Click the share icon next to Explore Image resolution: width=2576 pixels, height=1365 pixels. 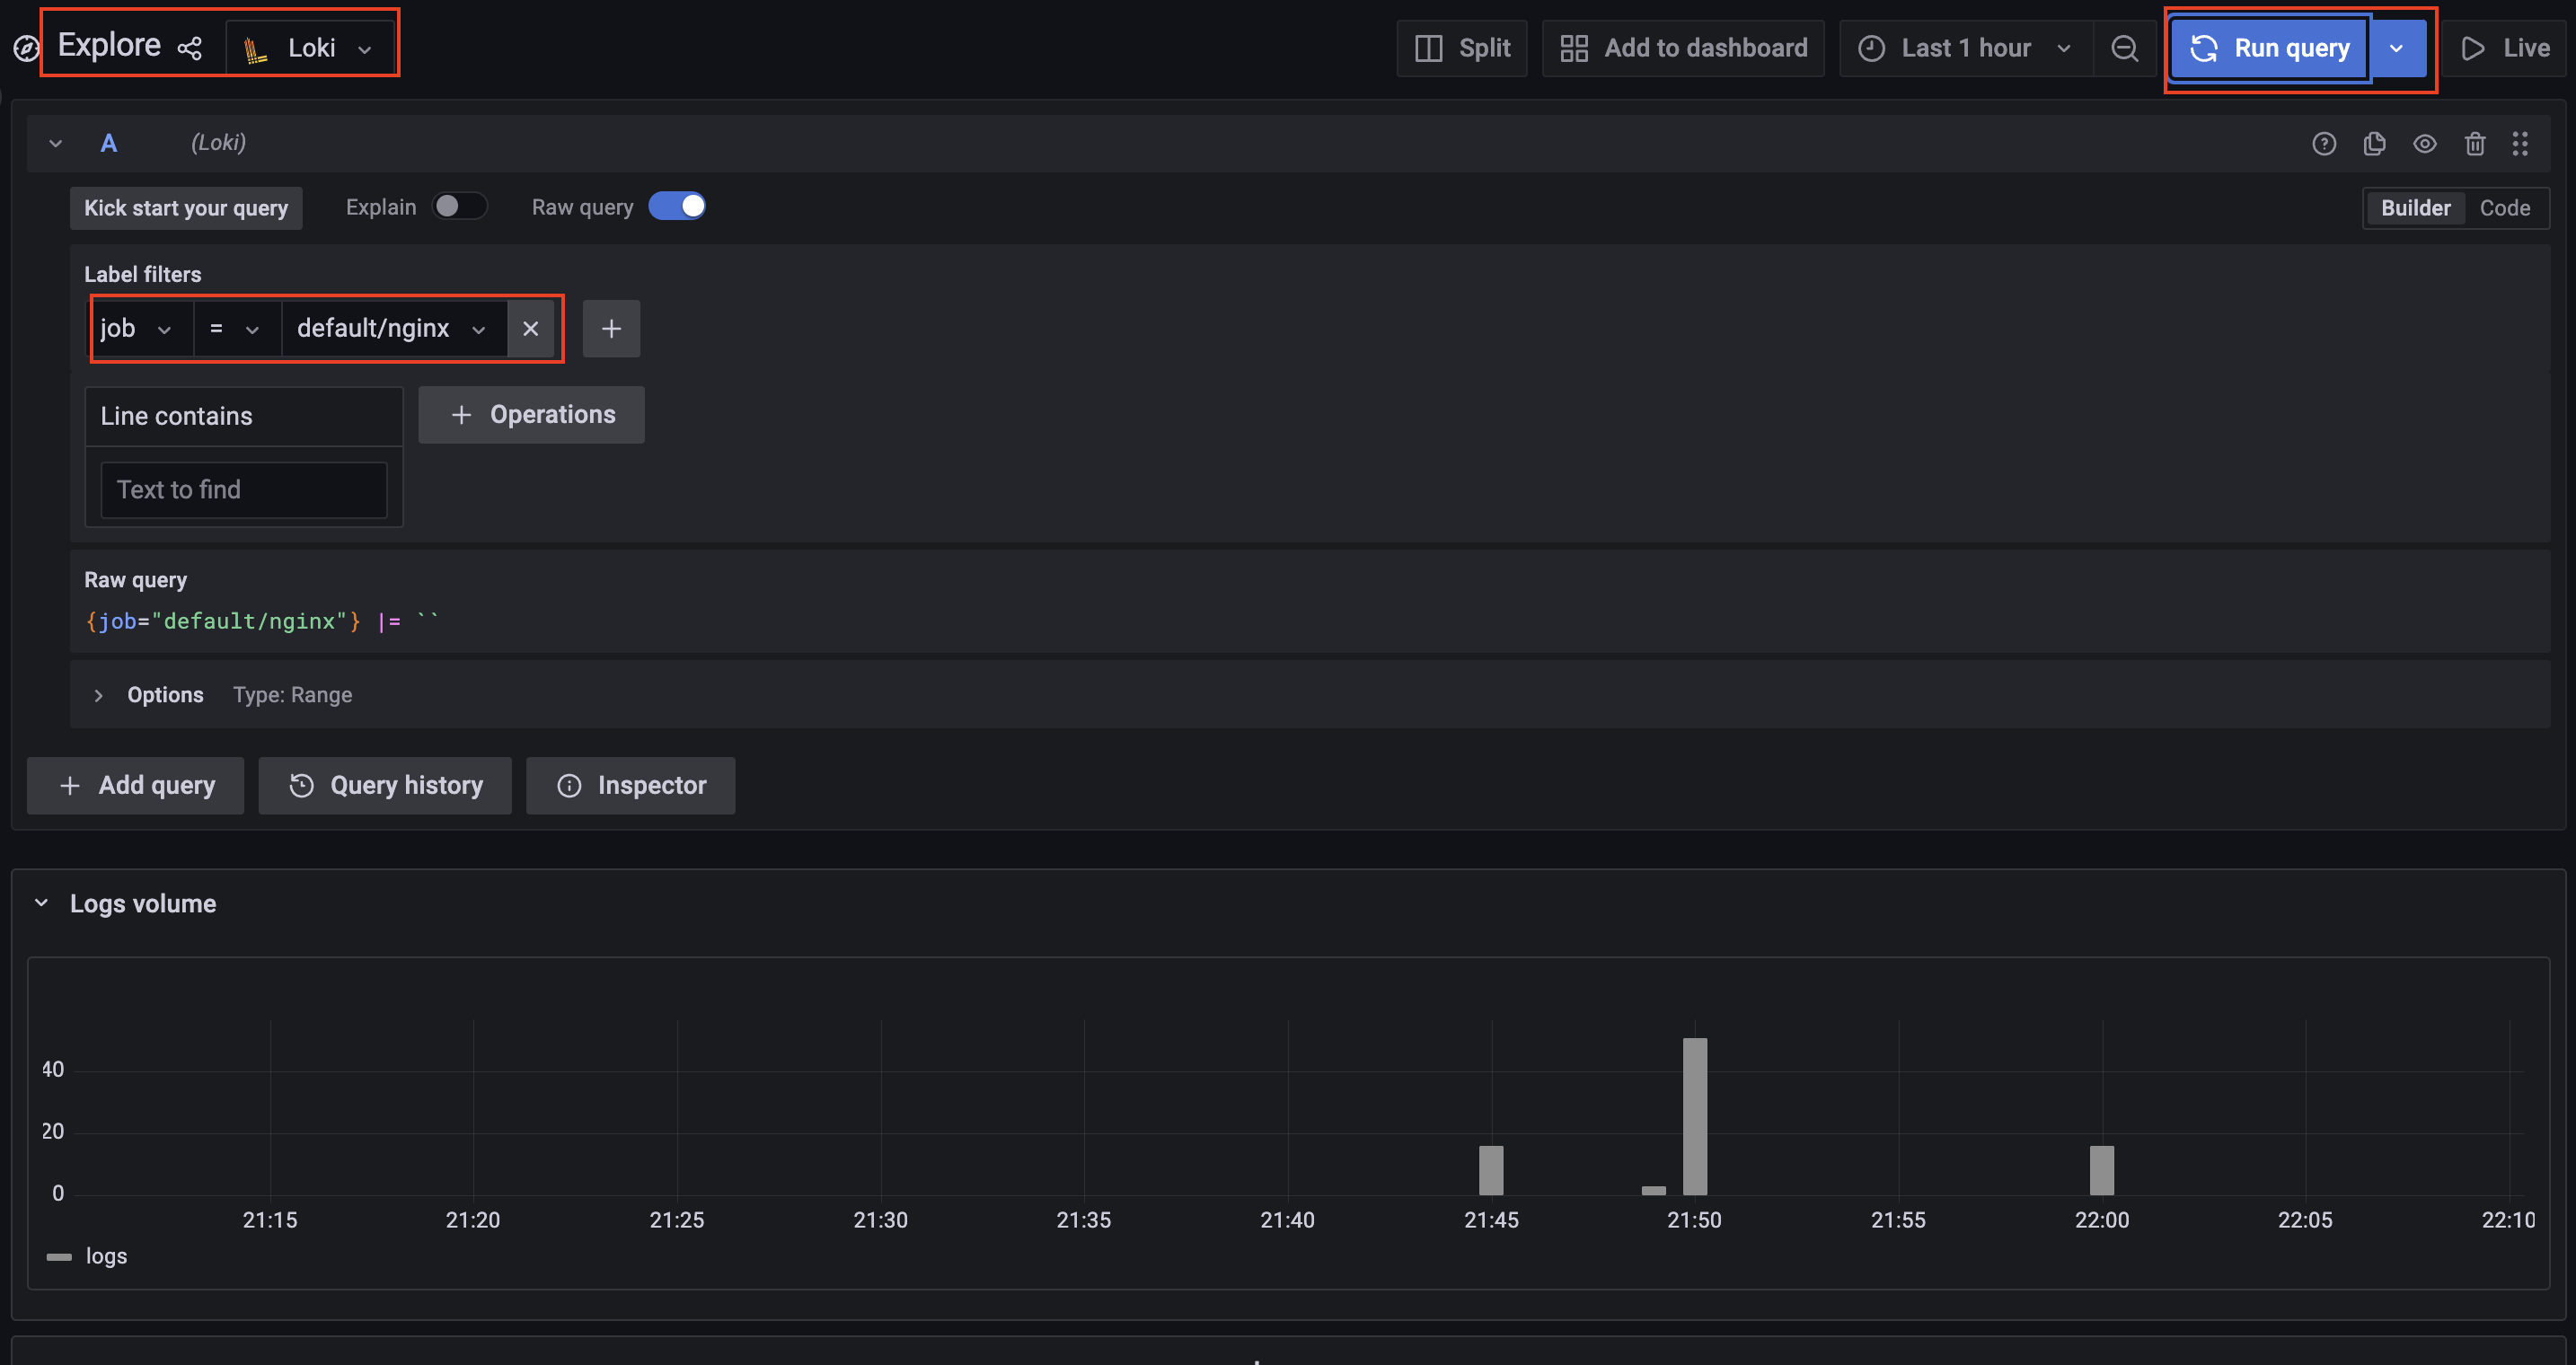pyautogui.click(x=189, y=47)
